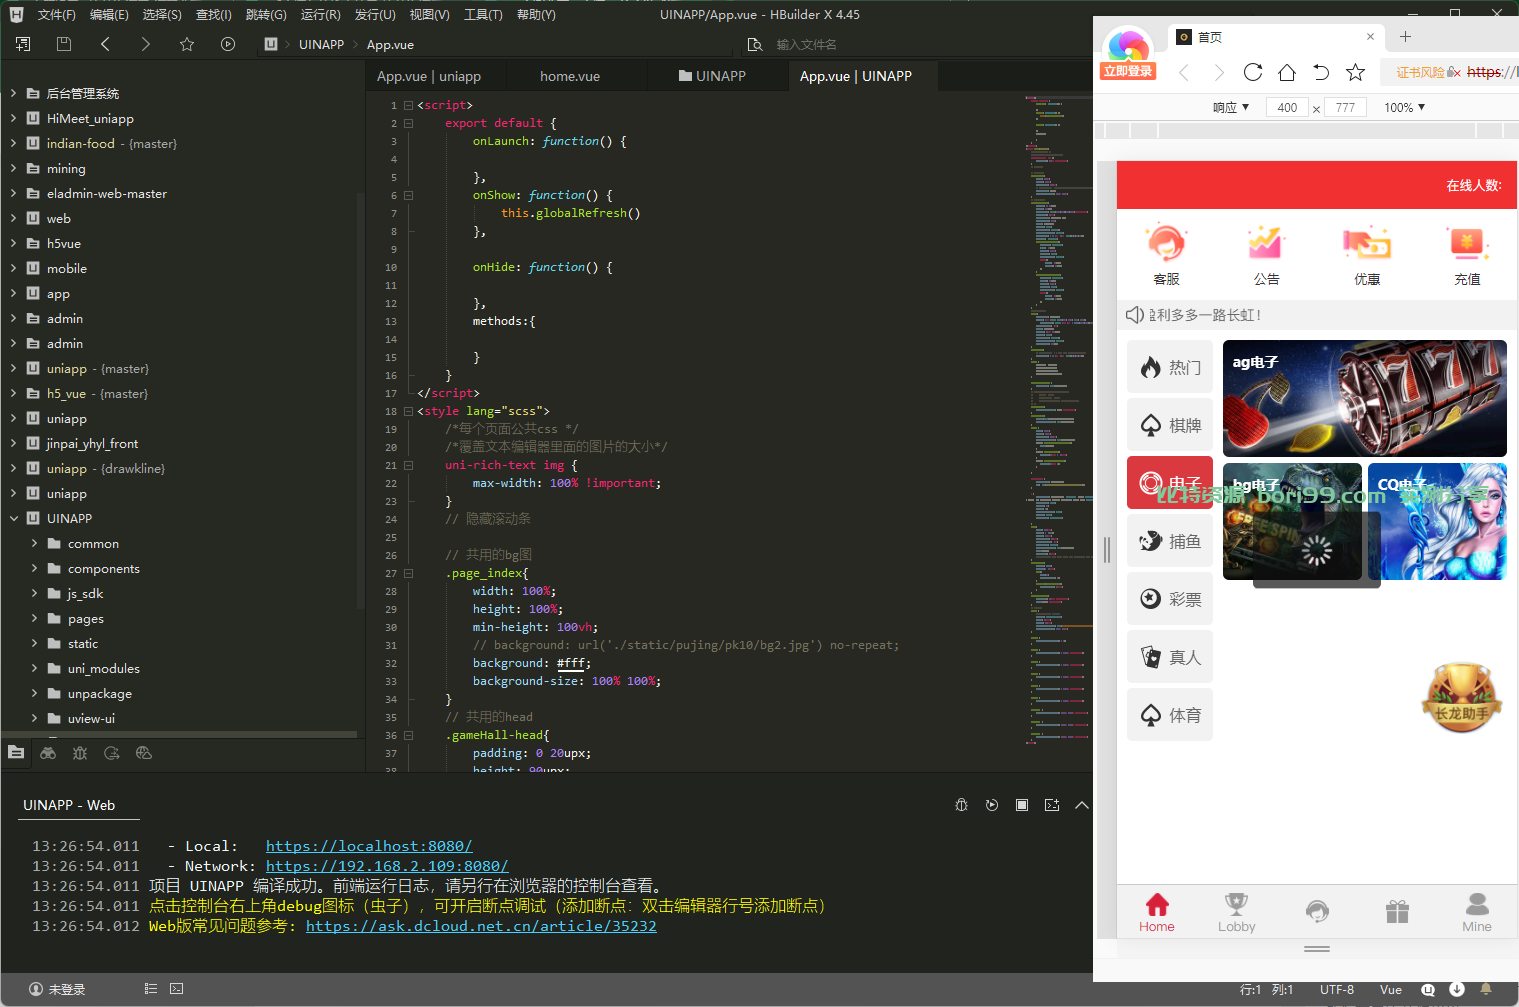Click the viewport width field showing 400
Image resolution: width=1519 pixels, height=1007 pixels.
click(x=1287, y=107)
